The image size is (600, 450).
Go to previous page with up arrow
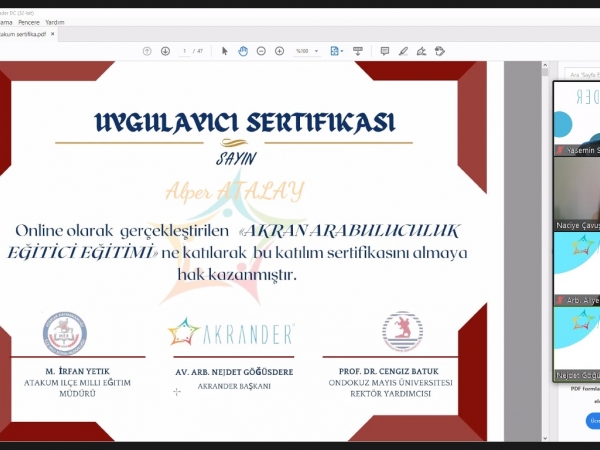coord(147,51)
